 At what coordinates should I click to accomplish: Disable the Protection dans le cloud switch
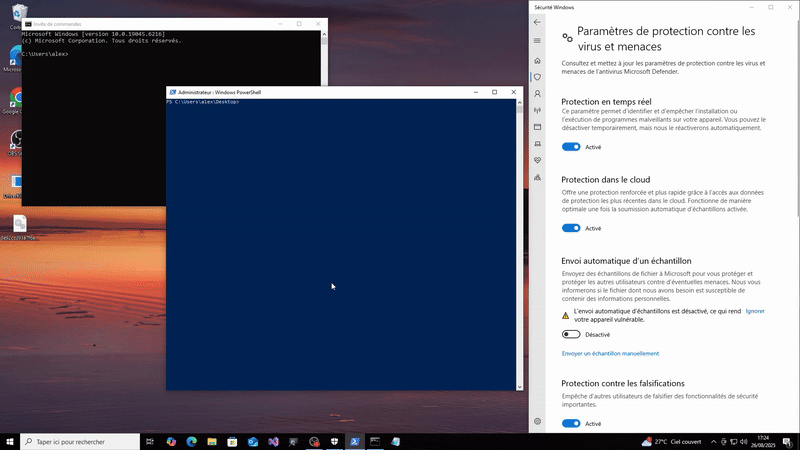(571, 228)
